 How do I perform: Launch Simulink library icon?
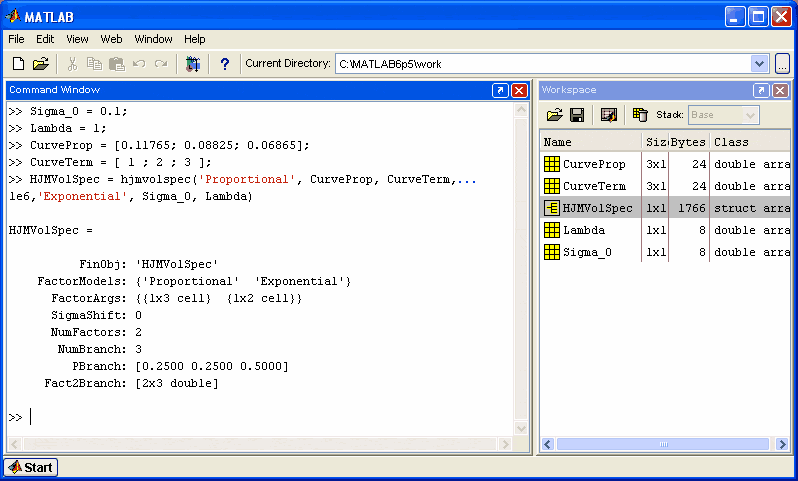193,64
